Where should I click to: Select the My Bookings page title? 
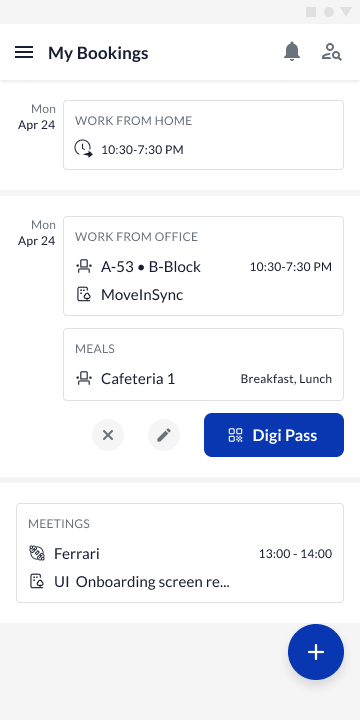pos(98,53)
